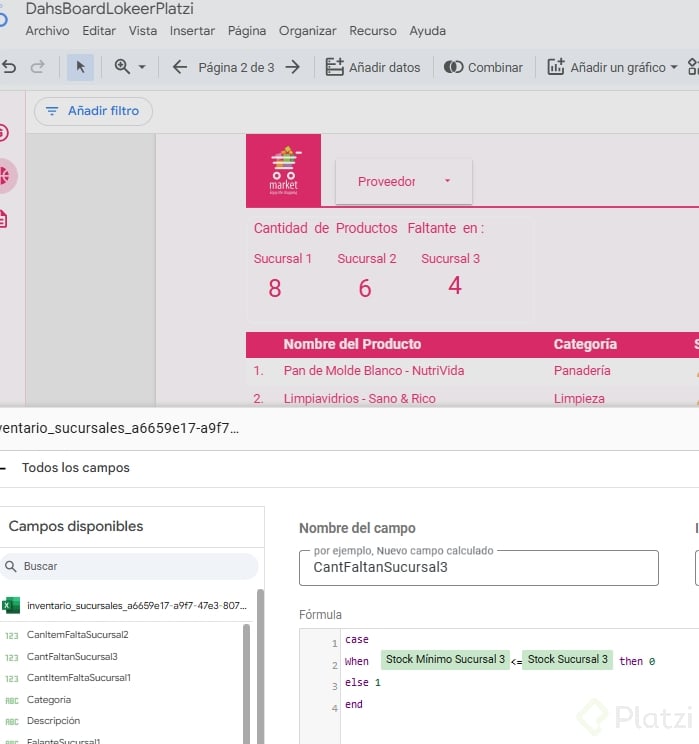The width and height of the screenshot is (699, 744).
Task: Open the Archivo menu
Action: (x=47, y=31)
